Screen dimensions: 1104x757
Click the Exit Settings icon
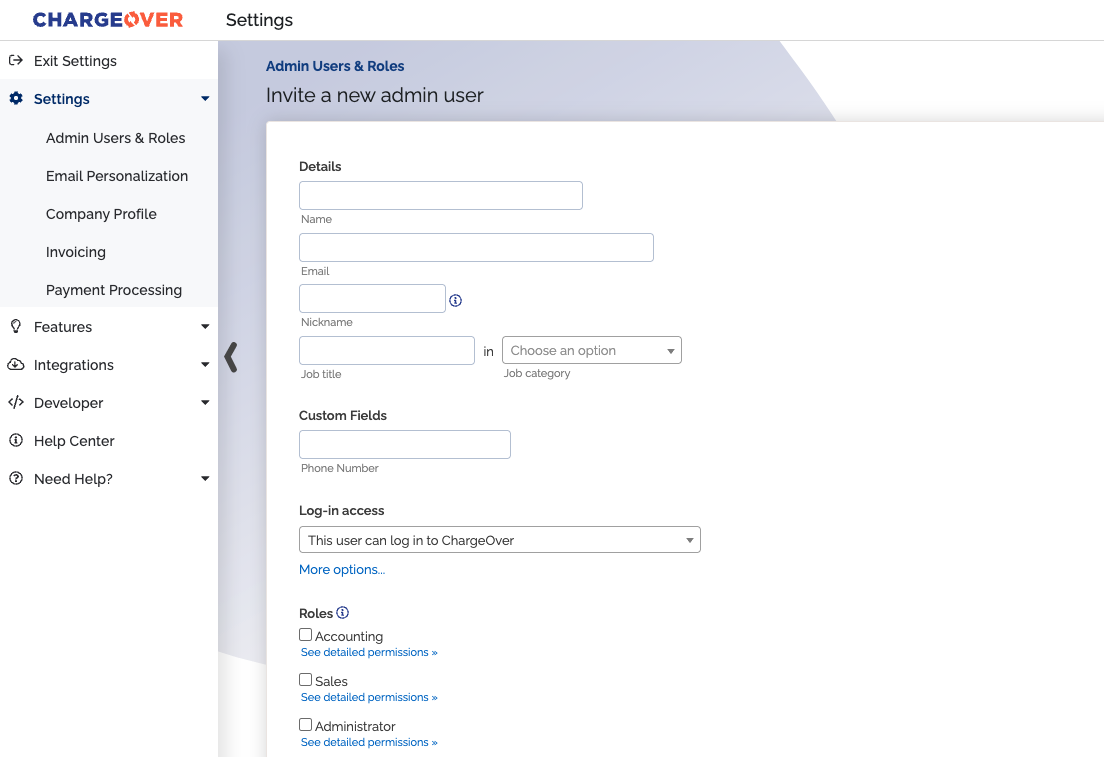coord(14,60)
